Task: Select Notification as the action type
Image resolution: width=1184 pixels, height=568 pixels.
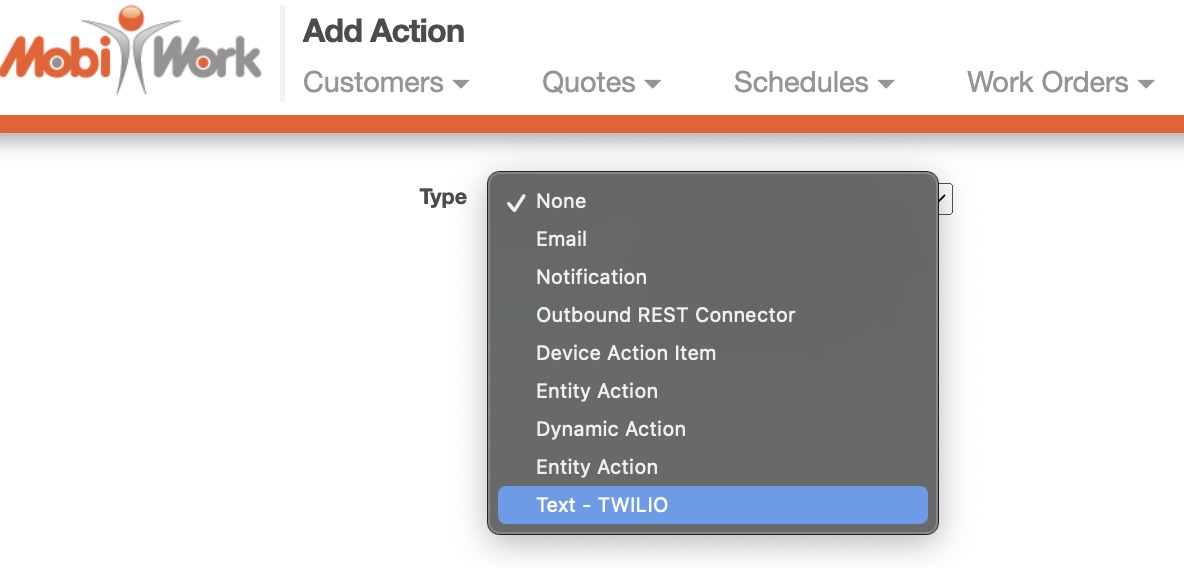Action: coord(591,277)
